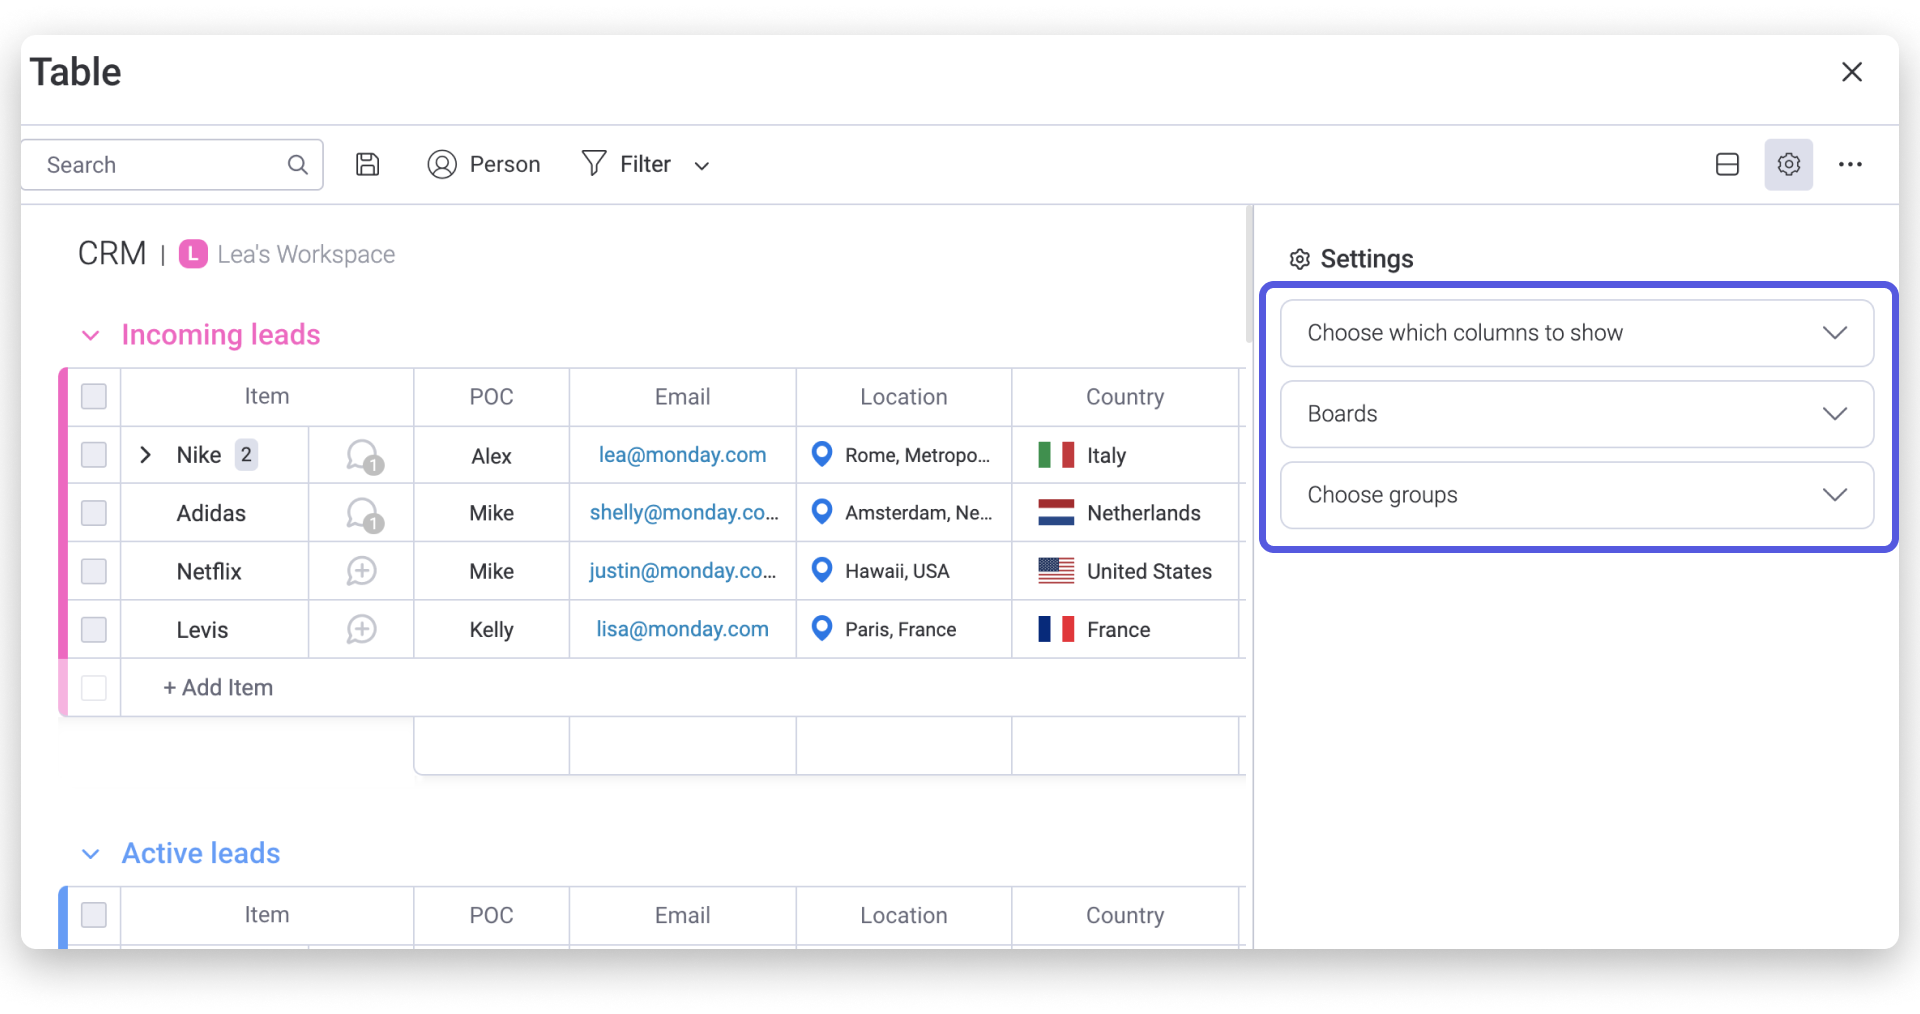
Task: Open the conversation bubble for Nike
Action: tap(362, 456)
